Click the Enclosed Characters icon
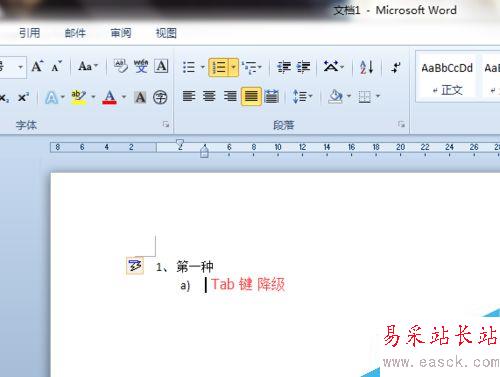The height and width of the screenshot is (377, 500). [x=160, y=97]
